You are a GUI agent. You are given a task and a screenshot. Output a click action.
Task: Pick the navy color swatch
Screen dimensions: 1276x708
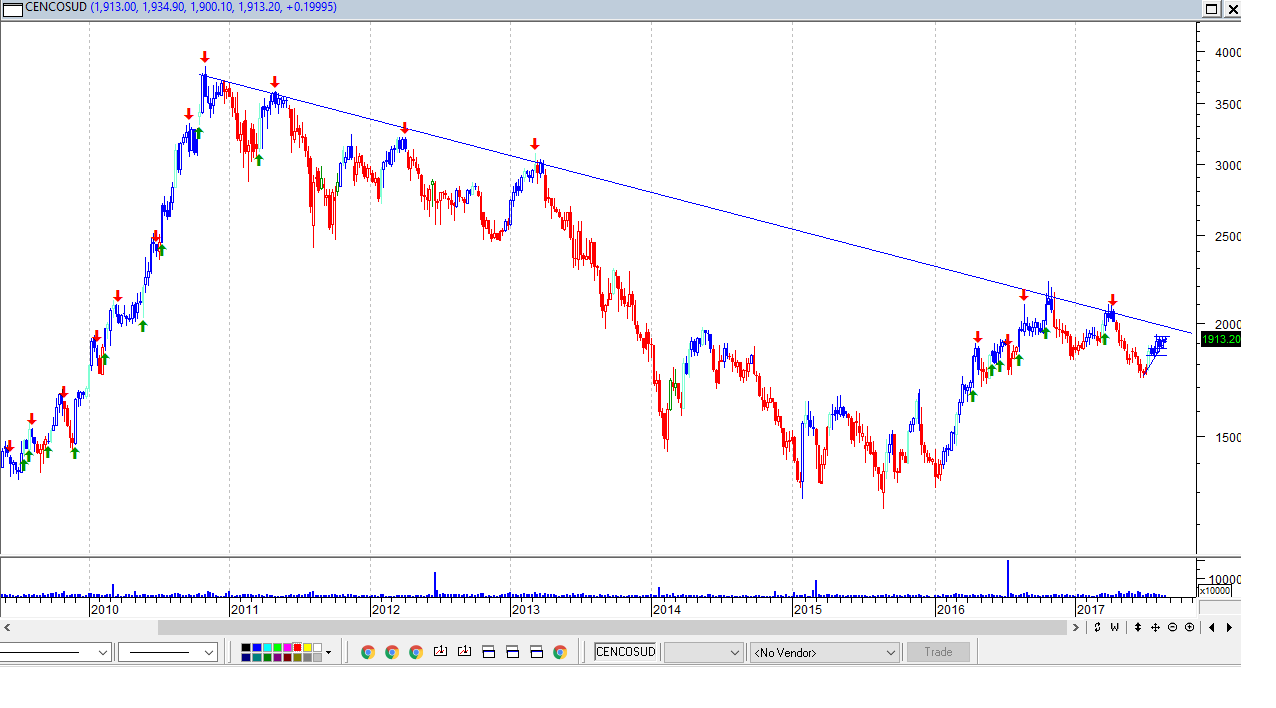pyautogui.click(x=246, y=657)
